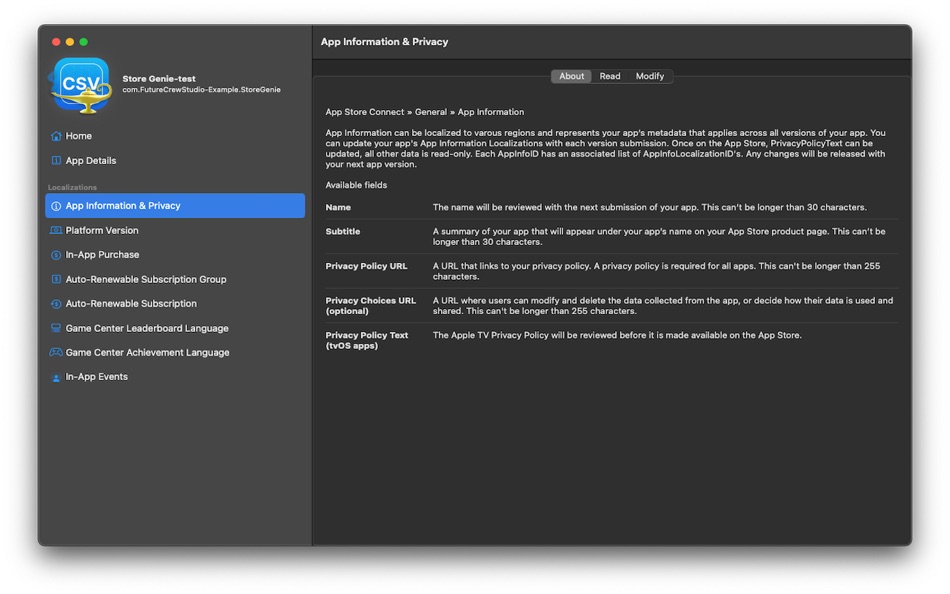The width and height of the screenshot is (950, 594).
Task: Switch to the Modify tab
Action: [650, 75]
